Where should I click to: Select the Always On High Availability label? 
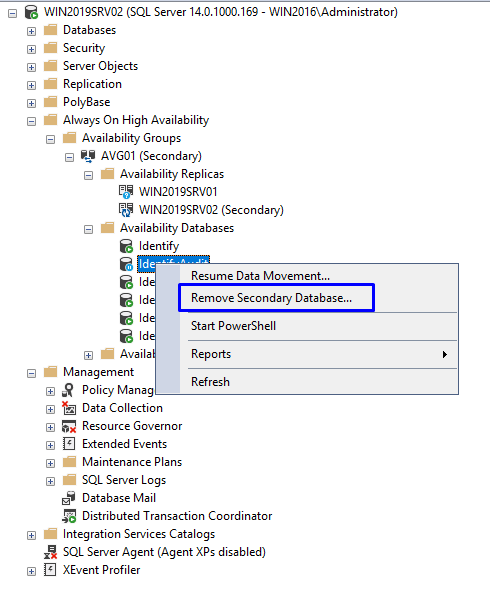coord(136,120)
